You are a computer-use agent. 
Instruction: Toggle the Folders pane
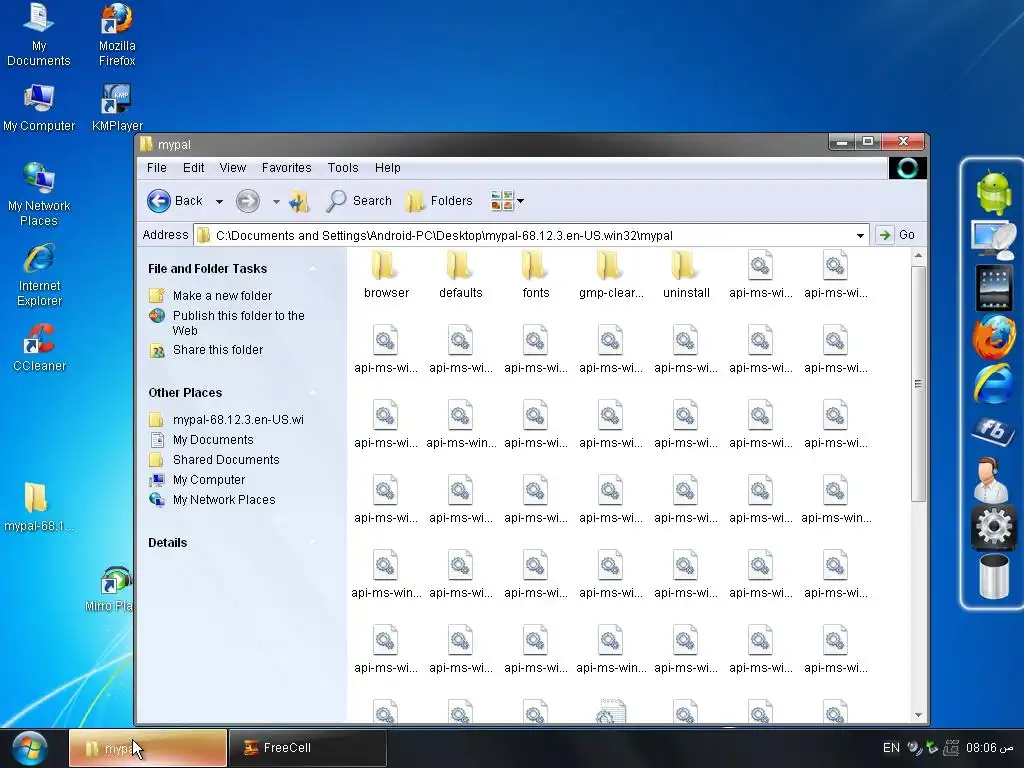point(438,200)
